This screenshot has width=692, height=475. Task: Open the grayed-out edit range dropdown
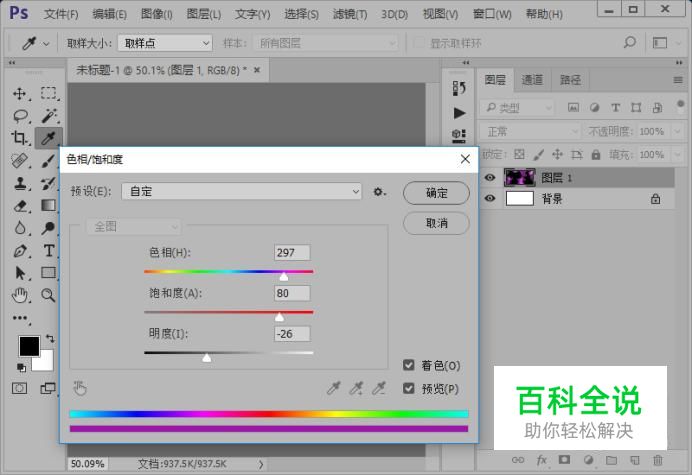133,226
